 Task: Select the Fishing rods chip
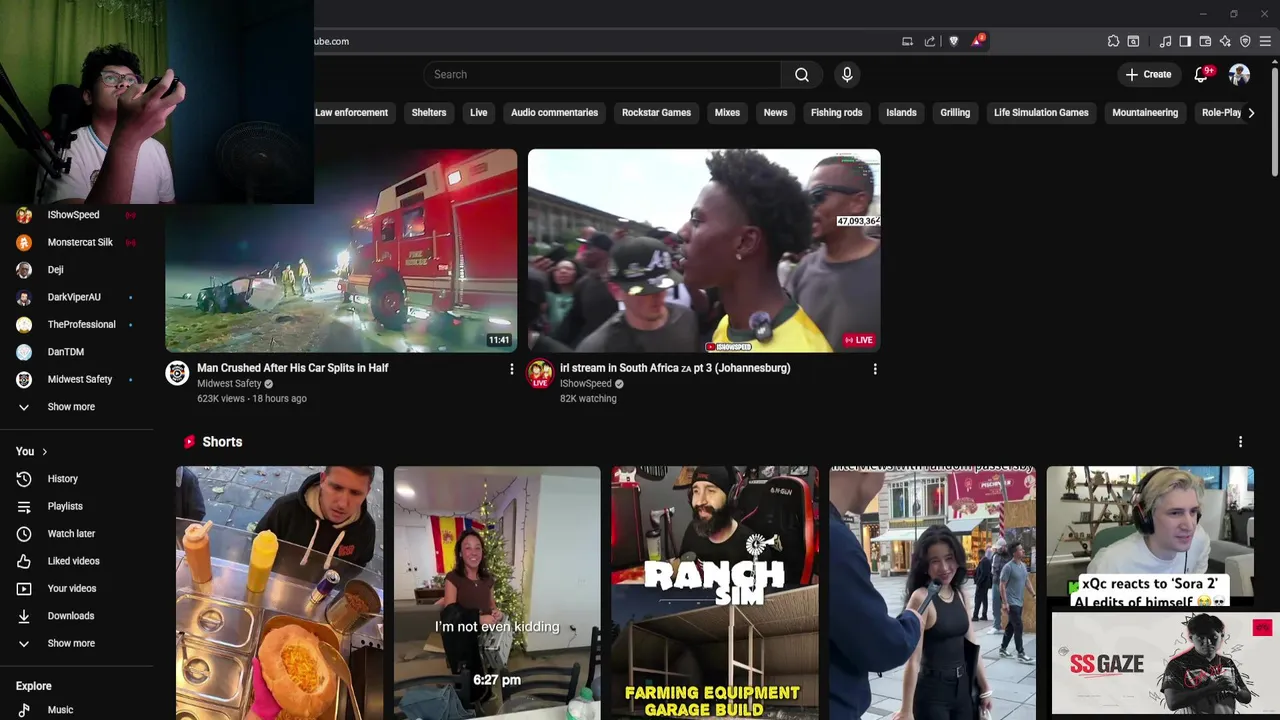coord(836,113)
